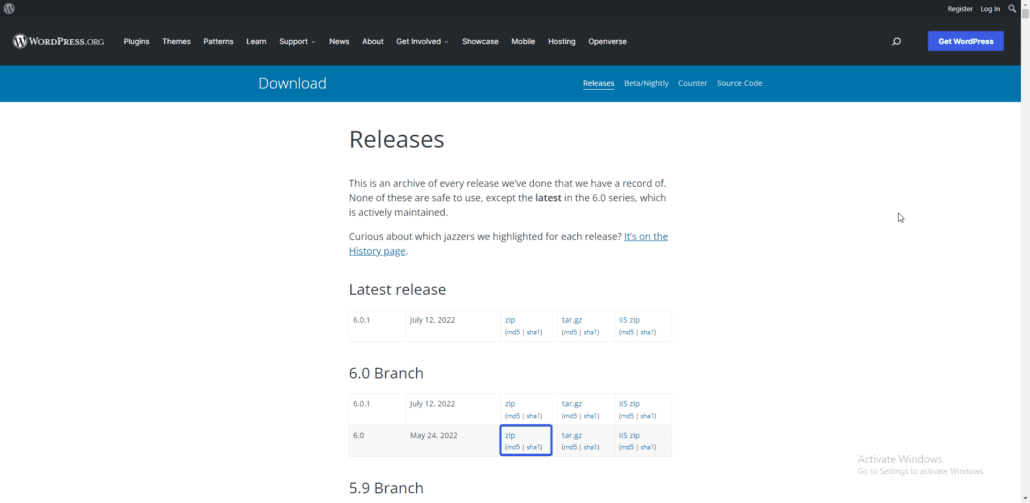Select the "Latest release" heading text
The height and width of the screenshot is (503, 1030).
tap(397, 290)
